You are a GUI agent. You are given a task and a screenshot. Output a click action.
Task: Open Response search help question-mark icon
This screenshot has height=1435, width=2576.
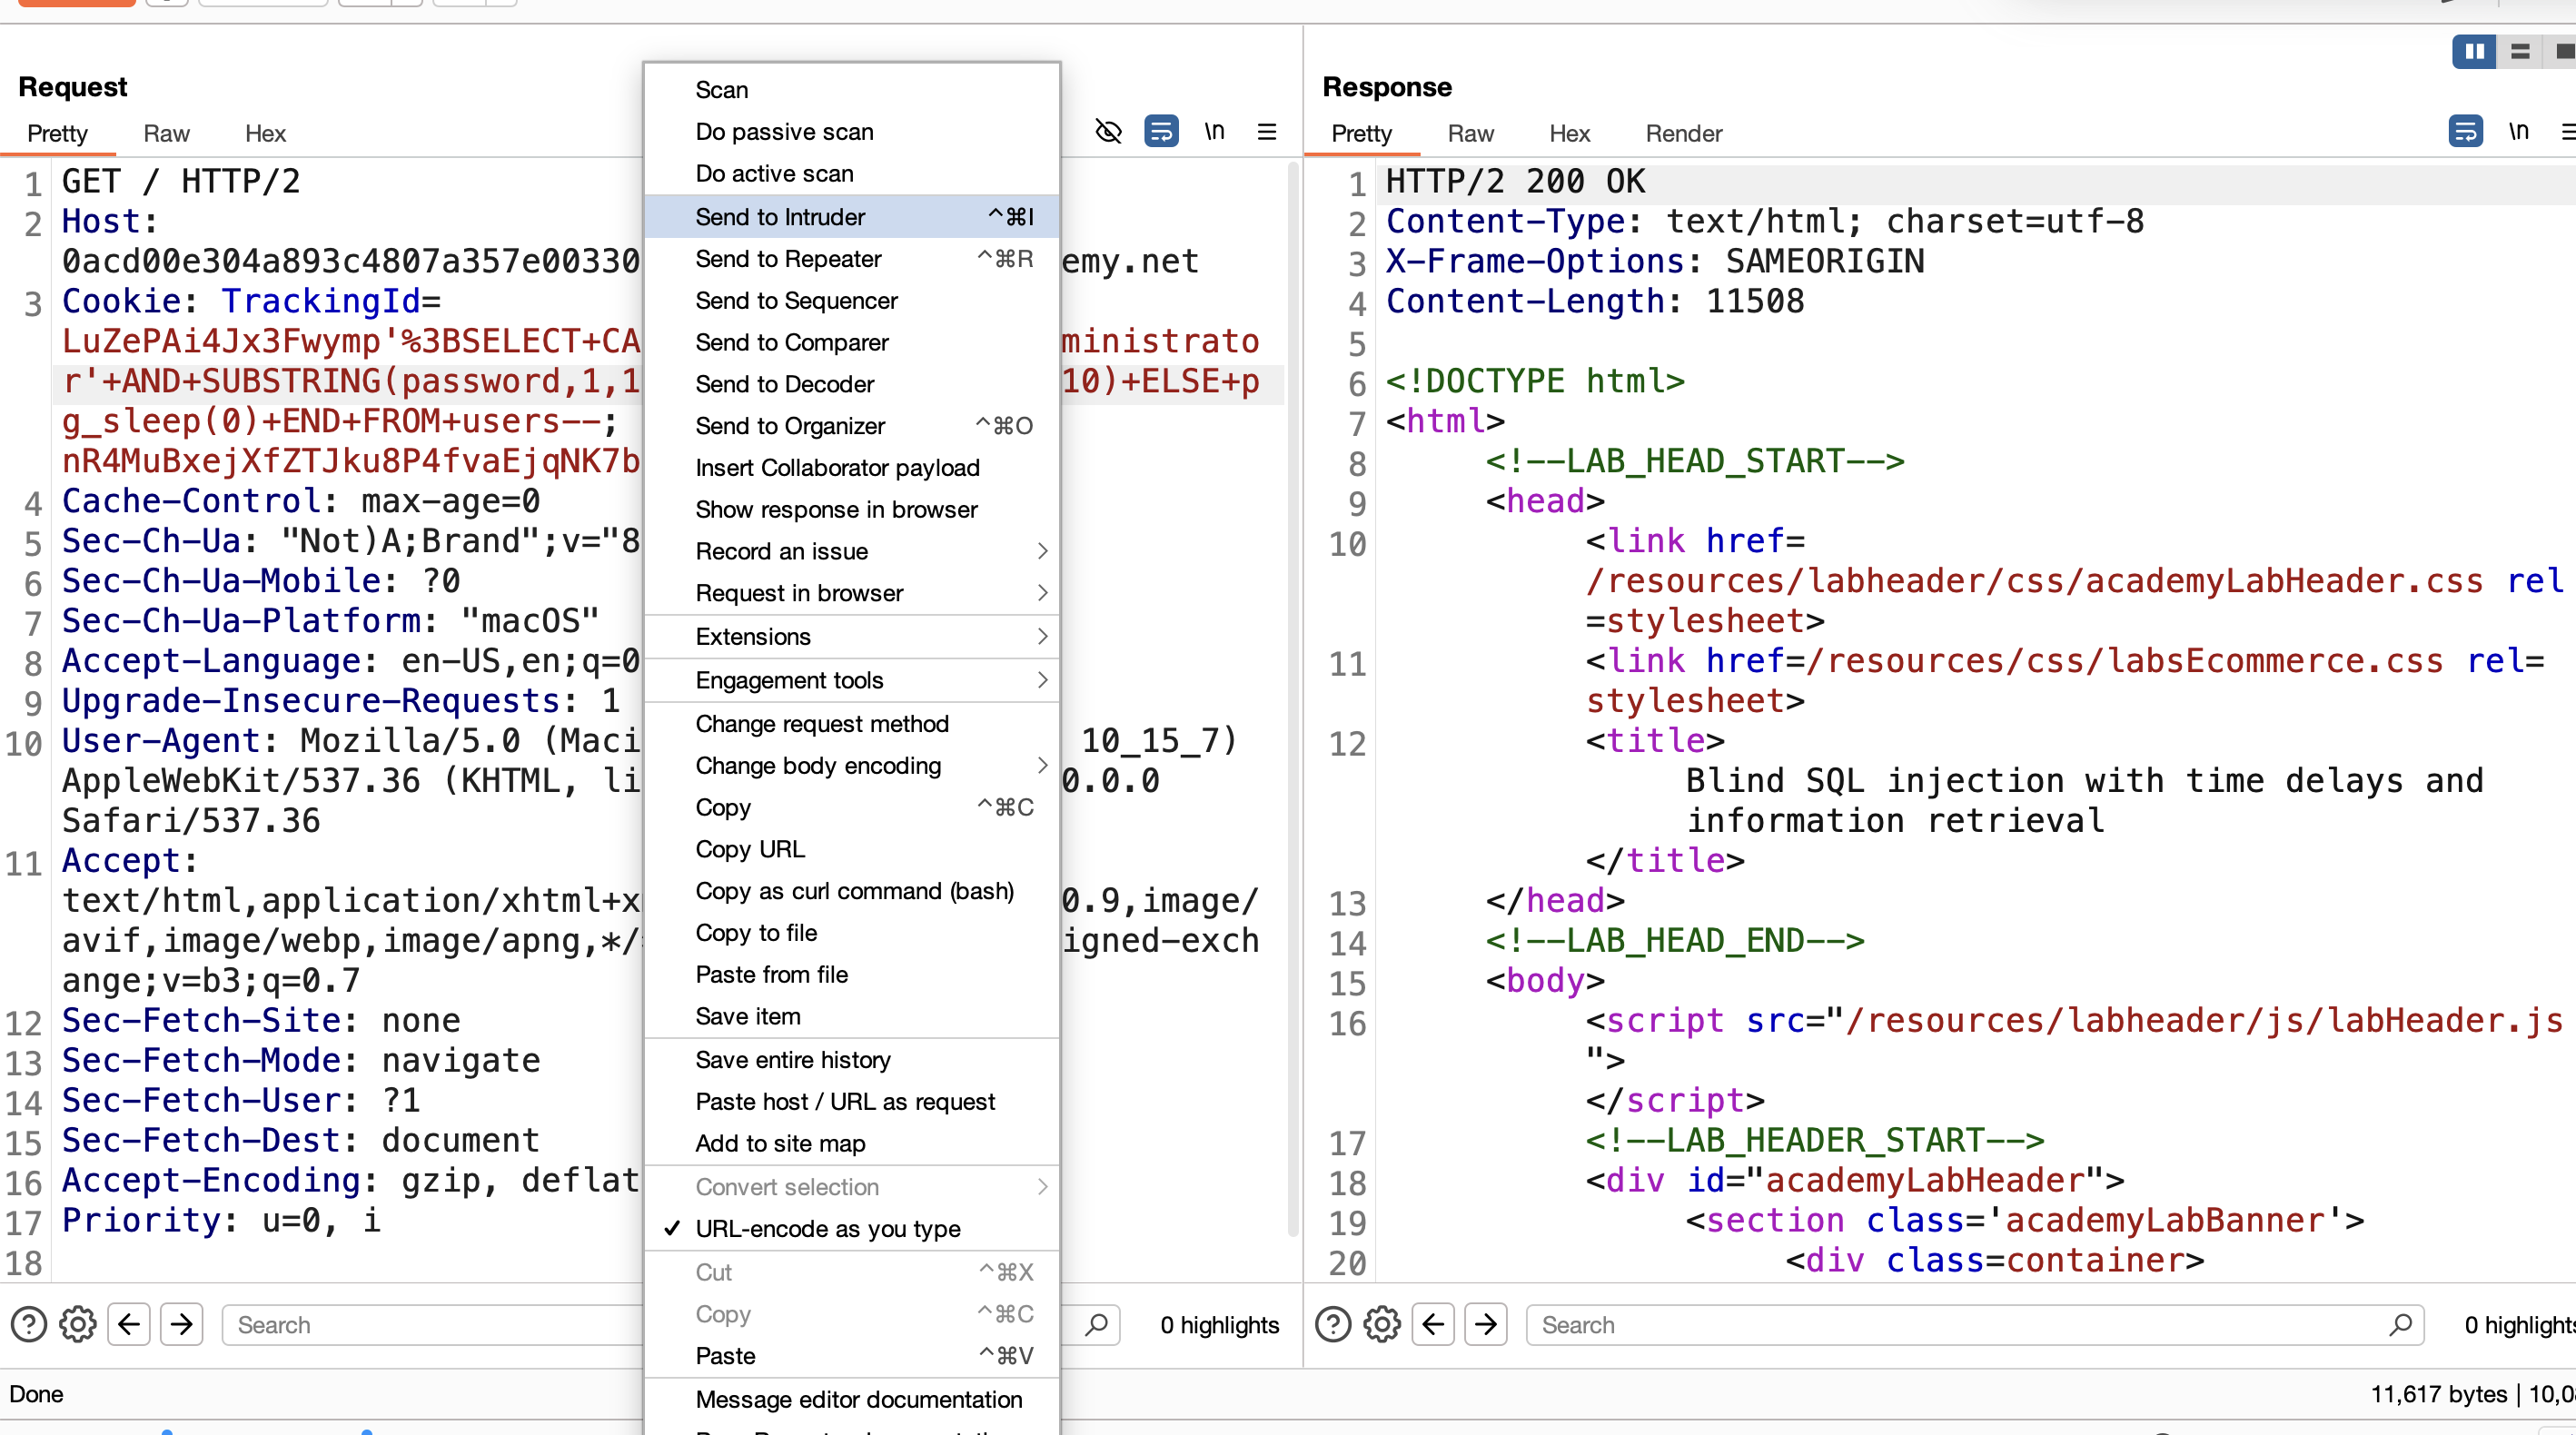coord(1333,1324)
